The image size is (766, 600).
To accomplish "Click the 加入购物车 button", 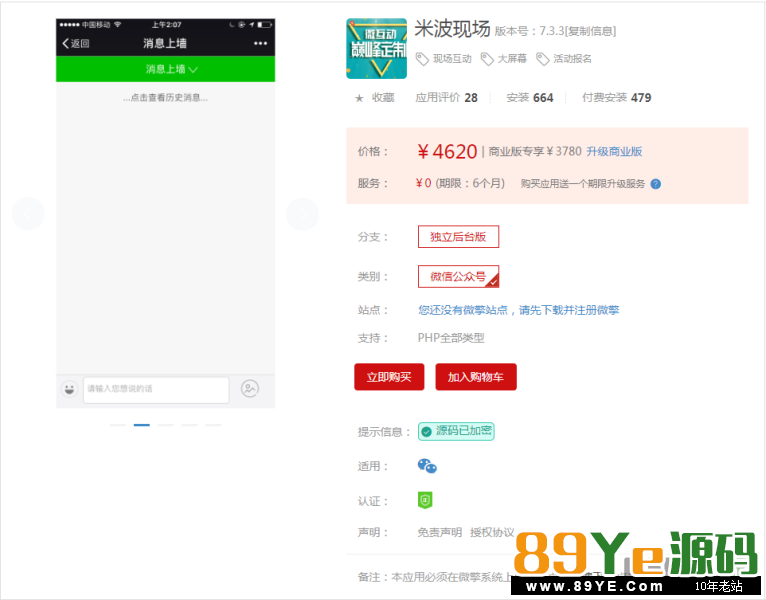I will tap(476, 377).
